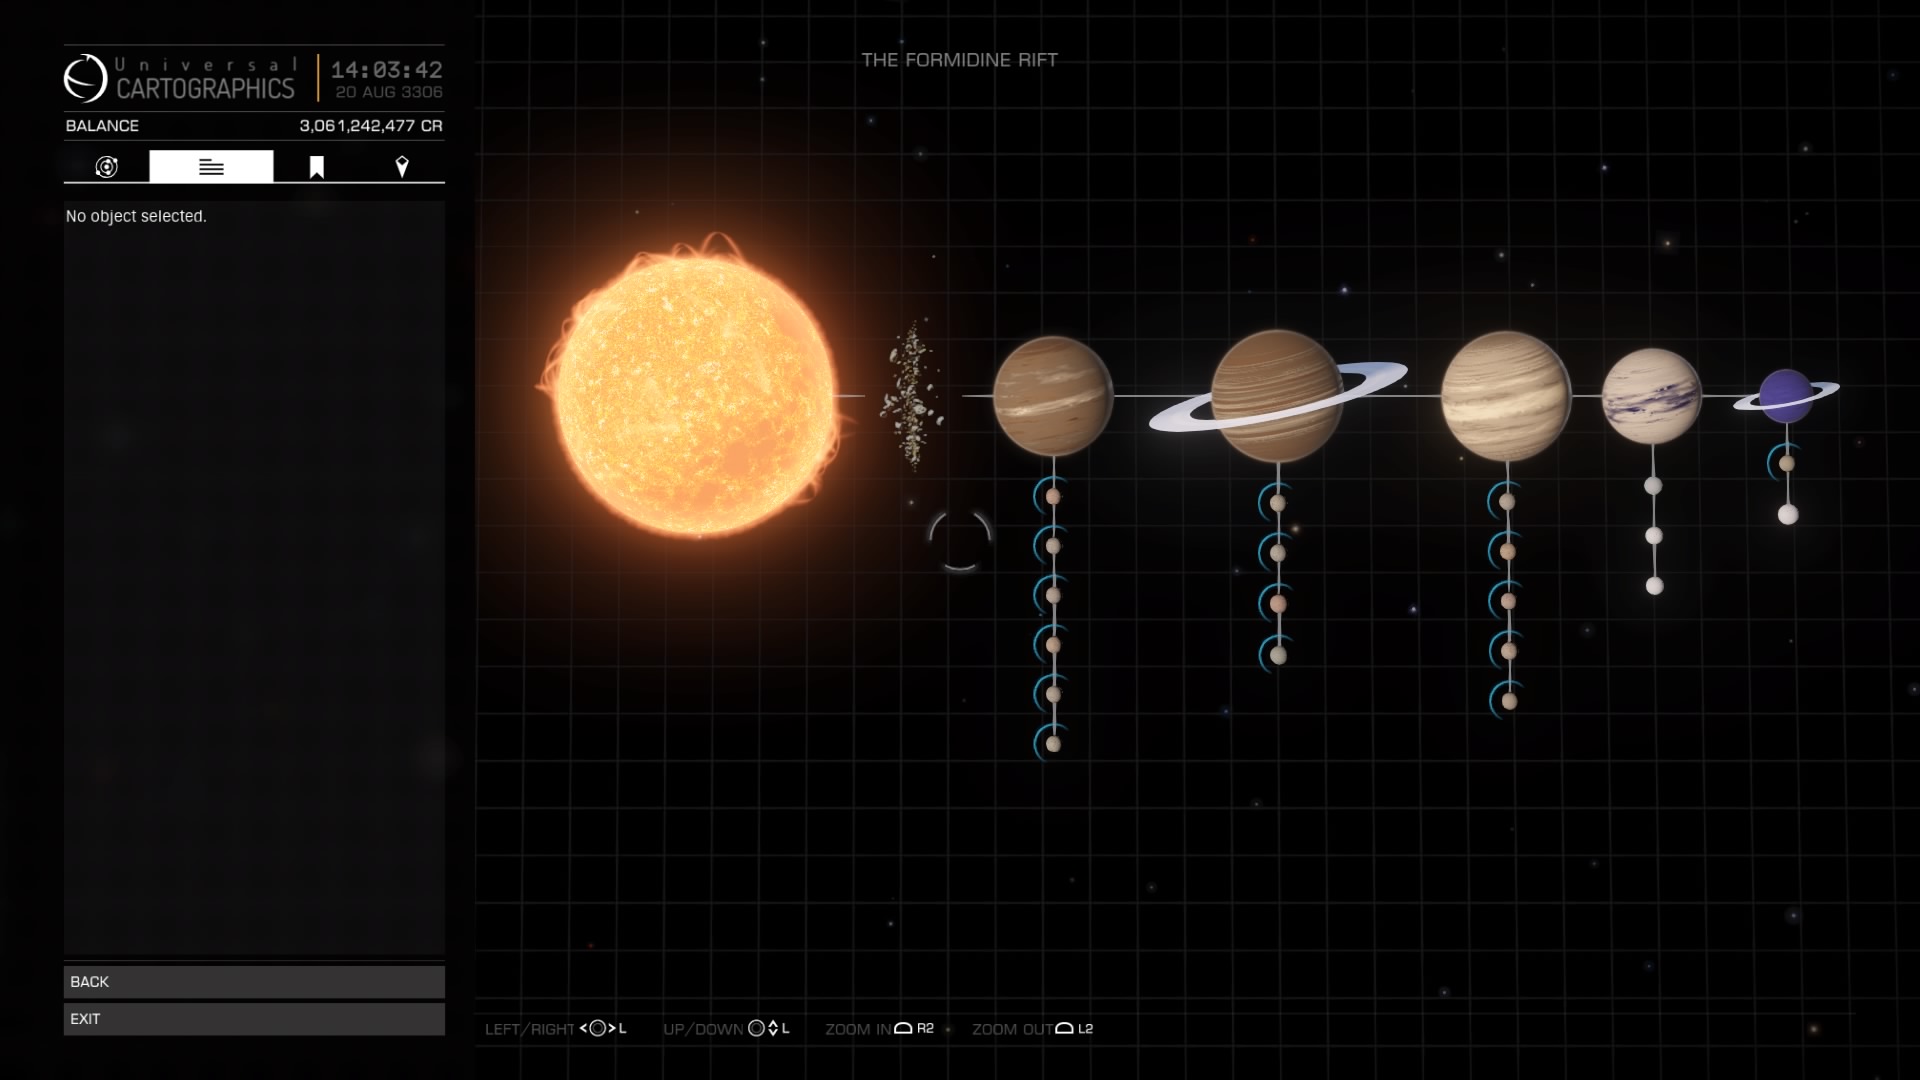Select fifth moon of first gas giant
Viewport: 1920px width, 1080px height.
pyautogui.click(x=1053, y=694)
